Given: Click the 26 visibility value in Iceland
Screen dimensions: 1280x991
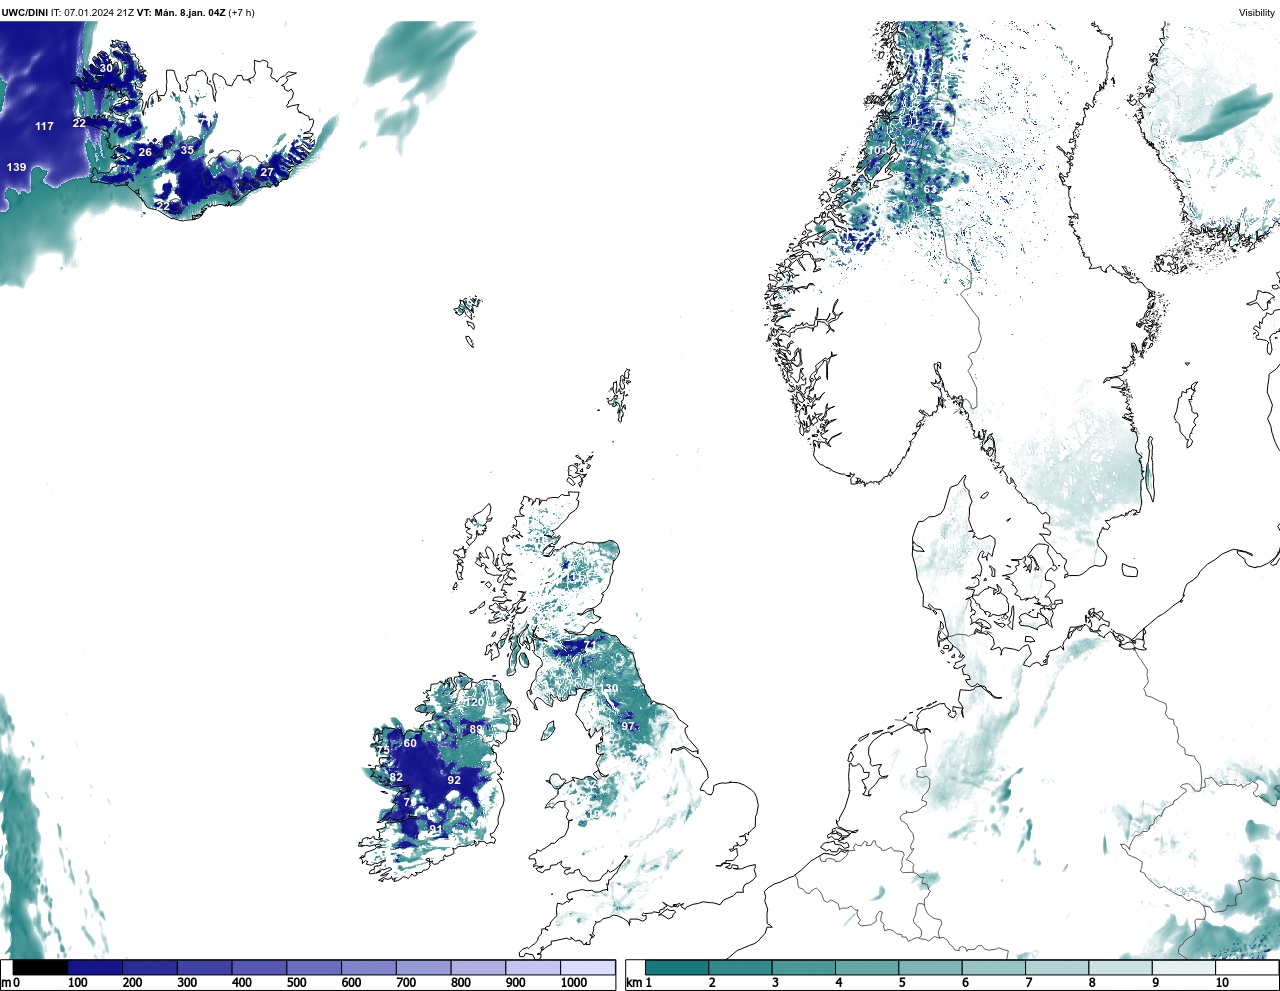Looking at the screenshot, I should click(145, 152).
